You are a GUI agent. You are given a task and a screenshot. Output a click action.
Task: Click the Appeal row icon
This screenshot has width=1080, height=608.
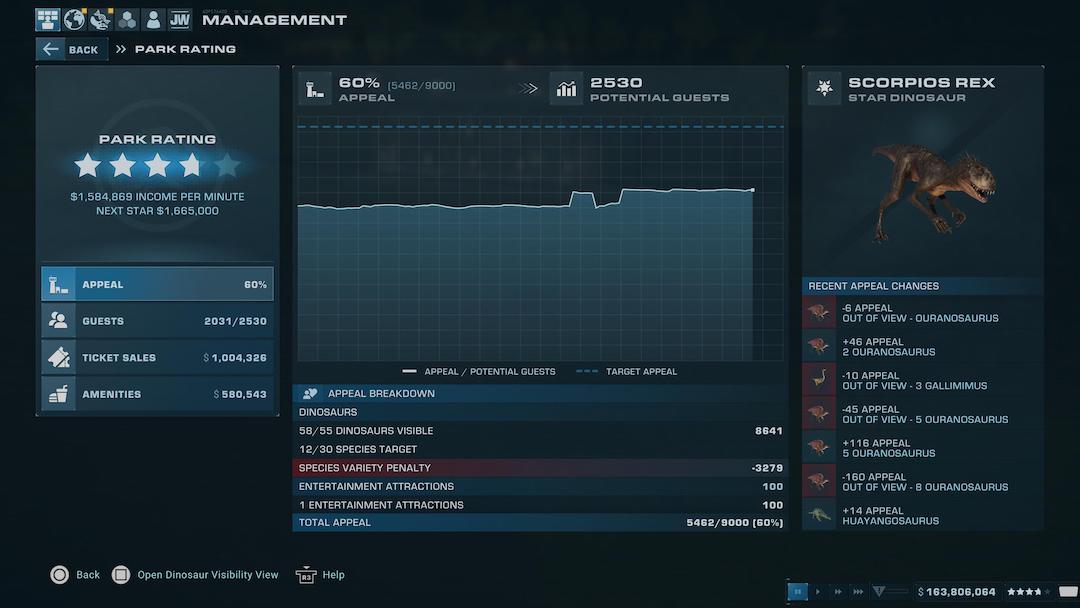59,284
